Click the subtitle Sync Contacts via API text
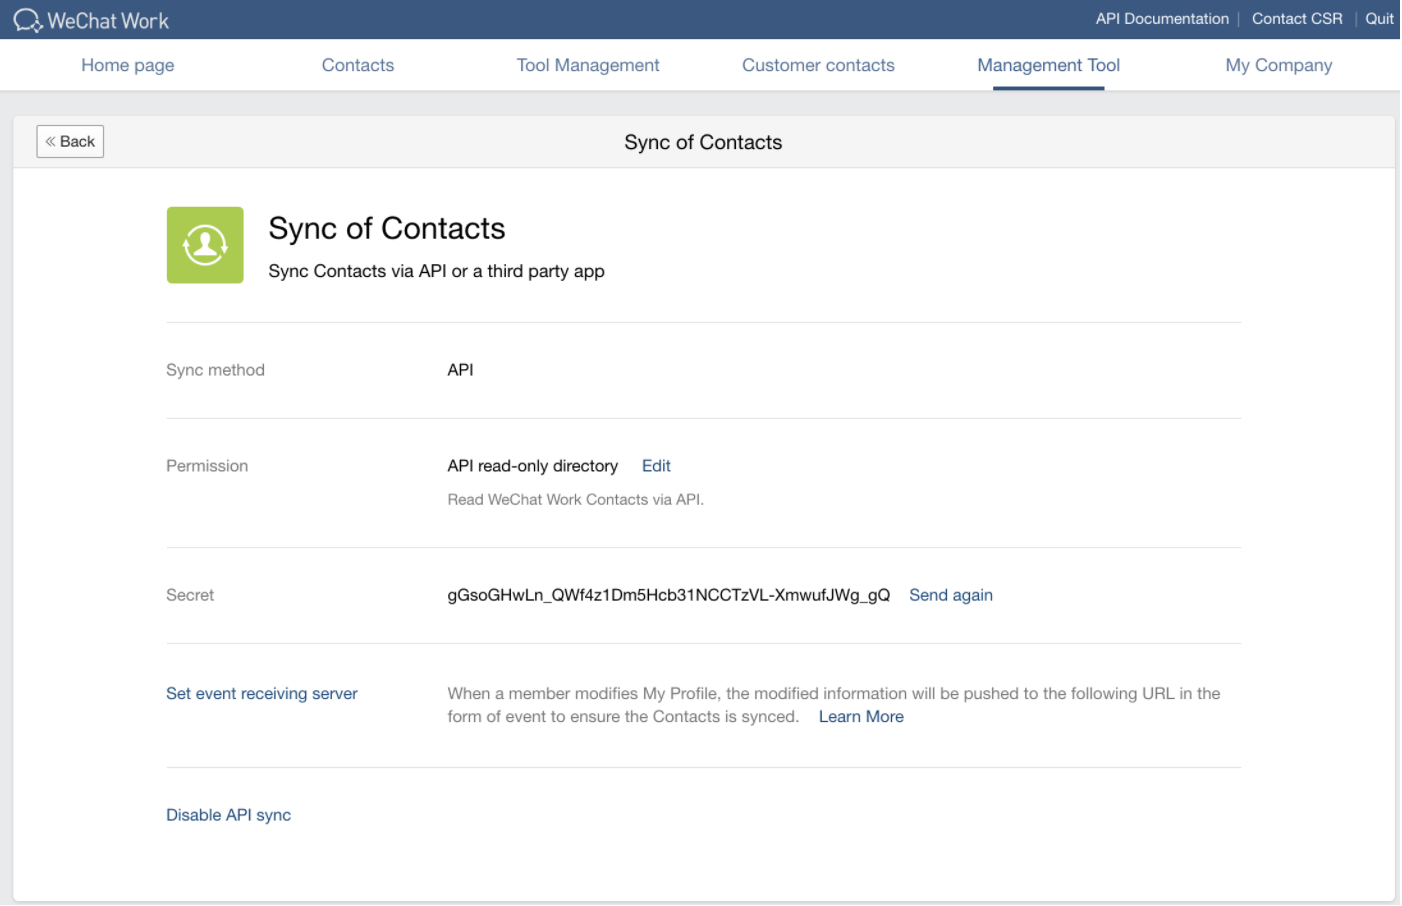Screen dimensions: 1402x906 tap(436, 271)
